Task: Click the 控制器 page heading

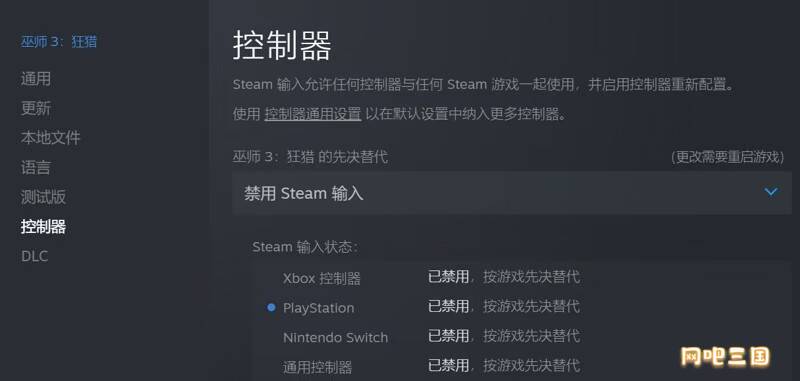Action: tap(282, 46)
